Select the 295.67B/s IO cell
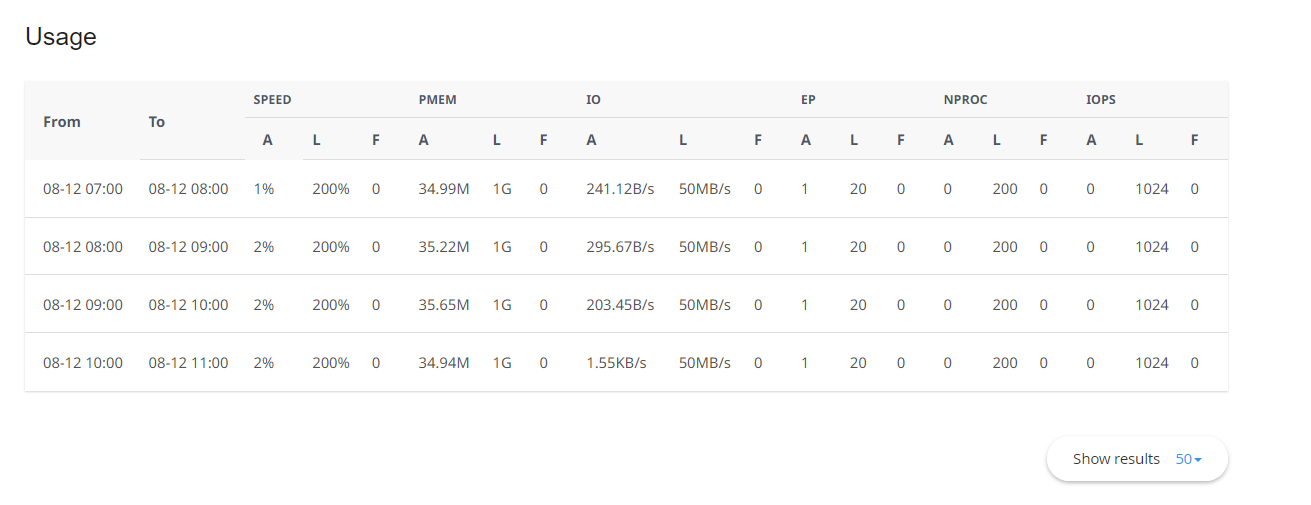This screenshot has height=505, width=1311. point(620,247)
